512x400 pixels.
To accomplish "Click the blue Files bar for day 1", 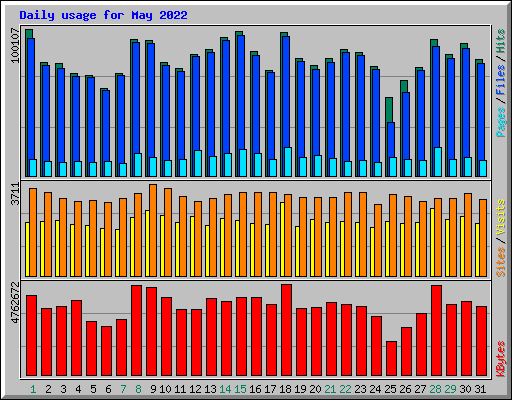I will (31, 99).
